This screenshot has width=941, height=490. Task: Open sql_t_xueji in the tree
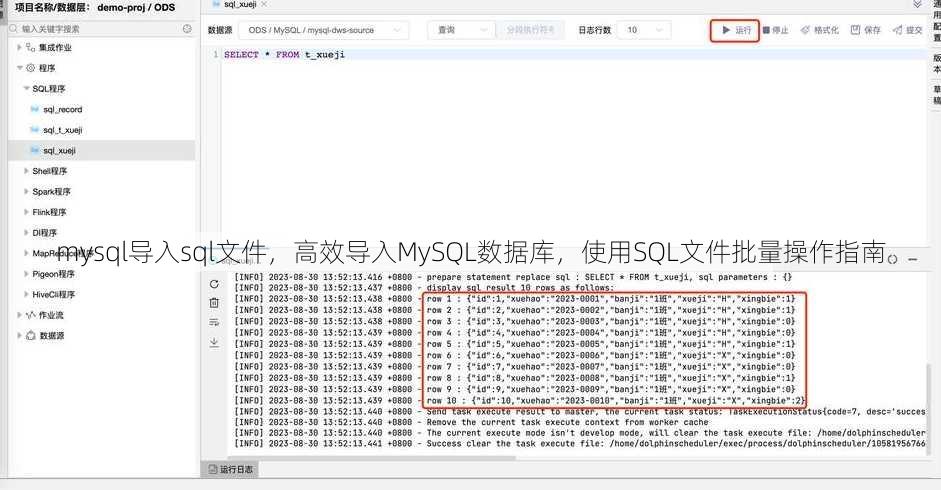tap(62, 130)
